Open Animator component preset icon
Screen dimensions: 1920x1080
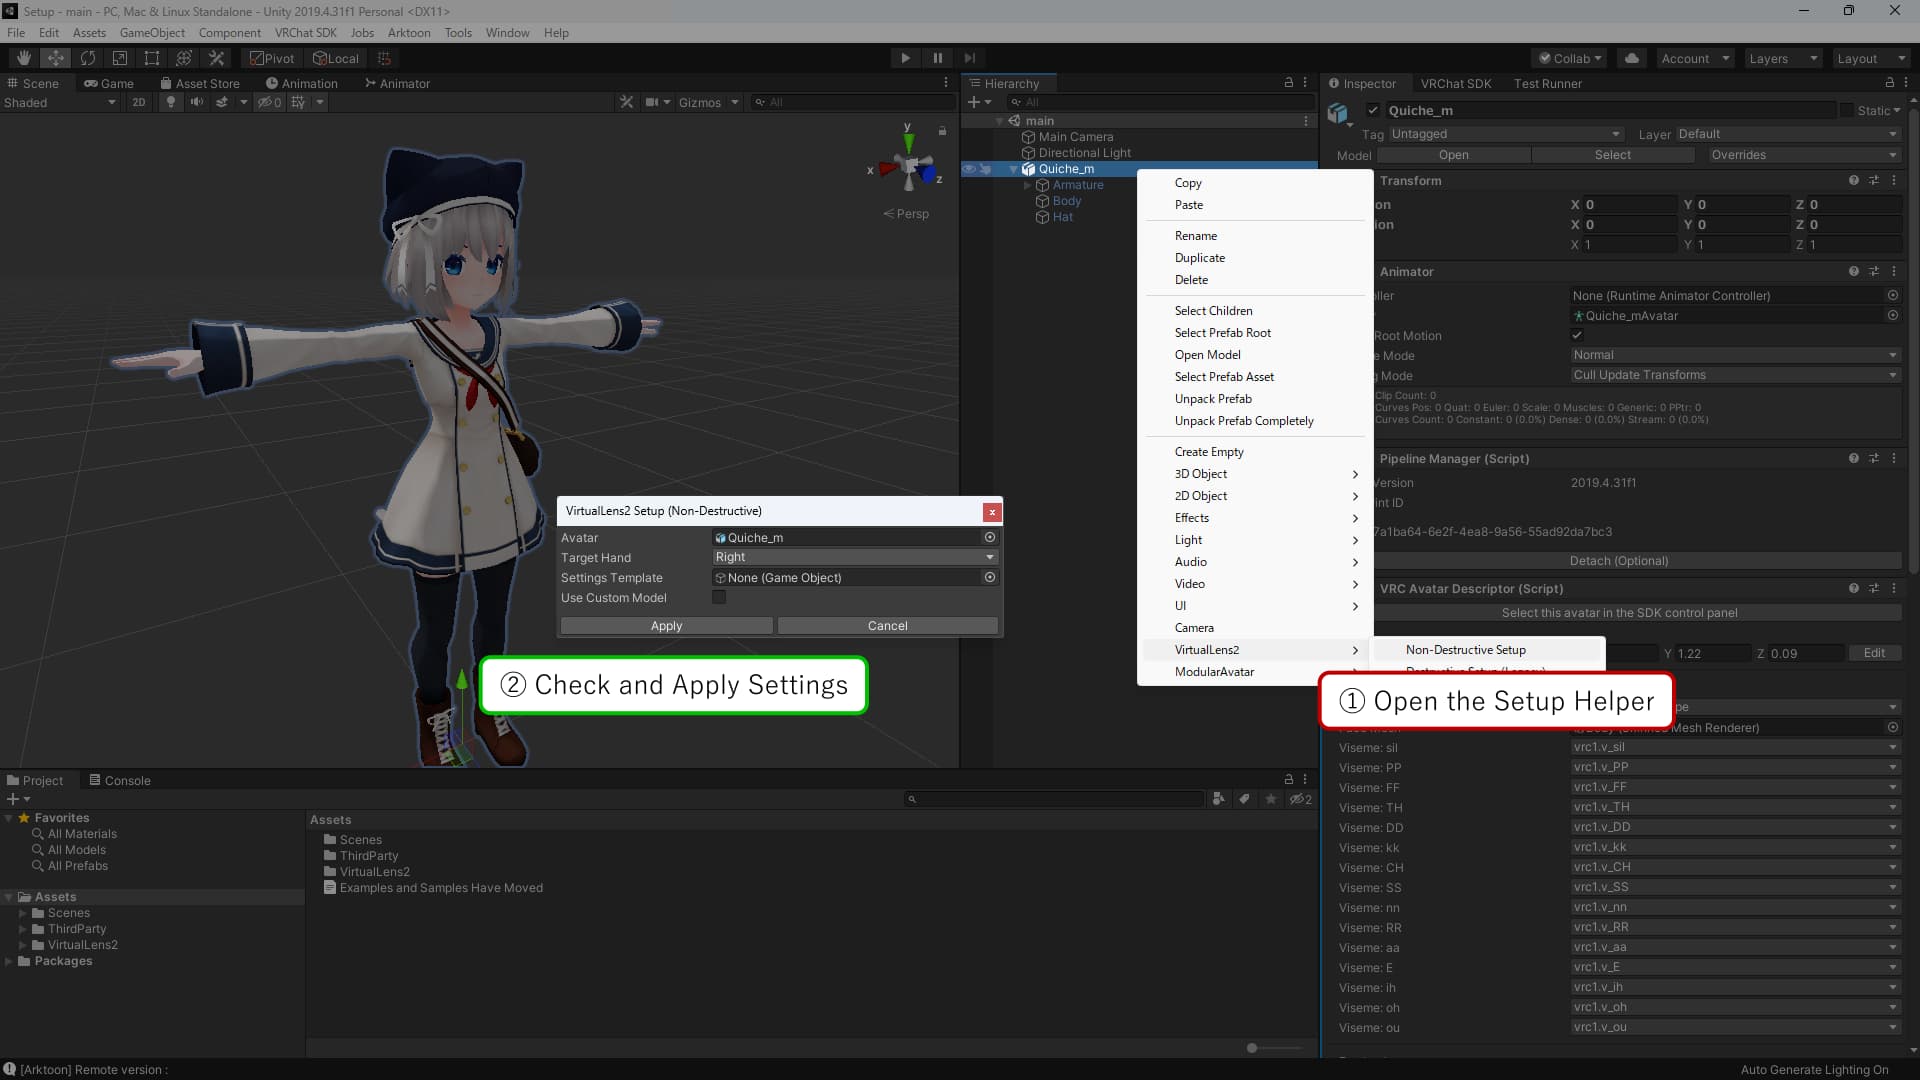click(1874, 272)
